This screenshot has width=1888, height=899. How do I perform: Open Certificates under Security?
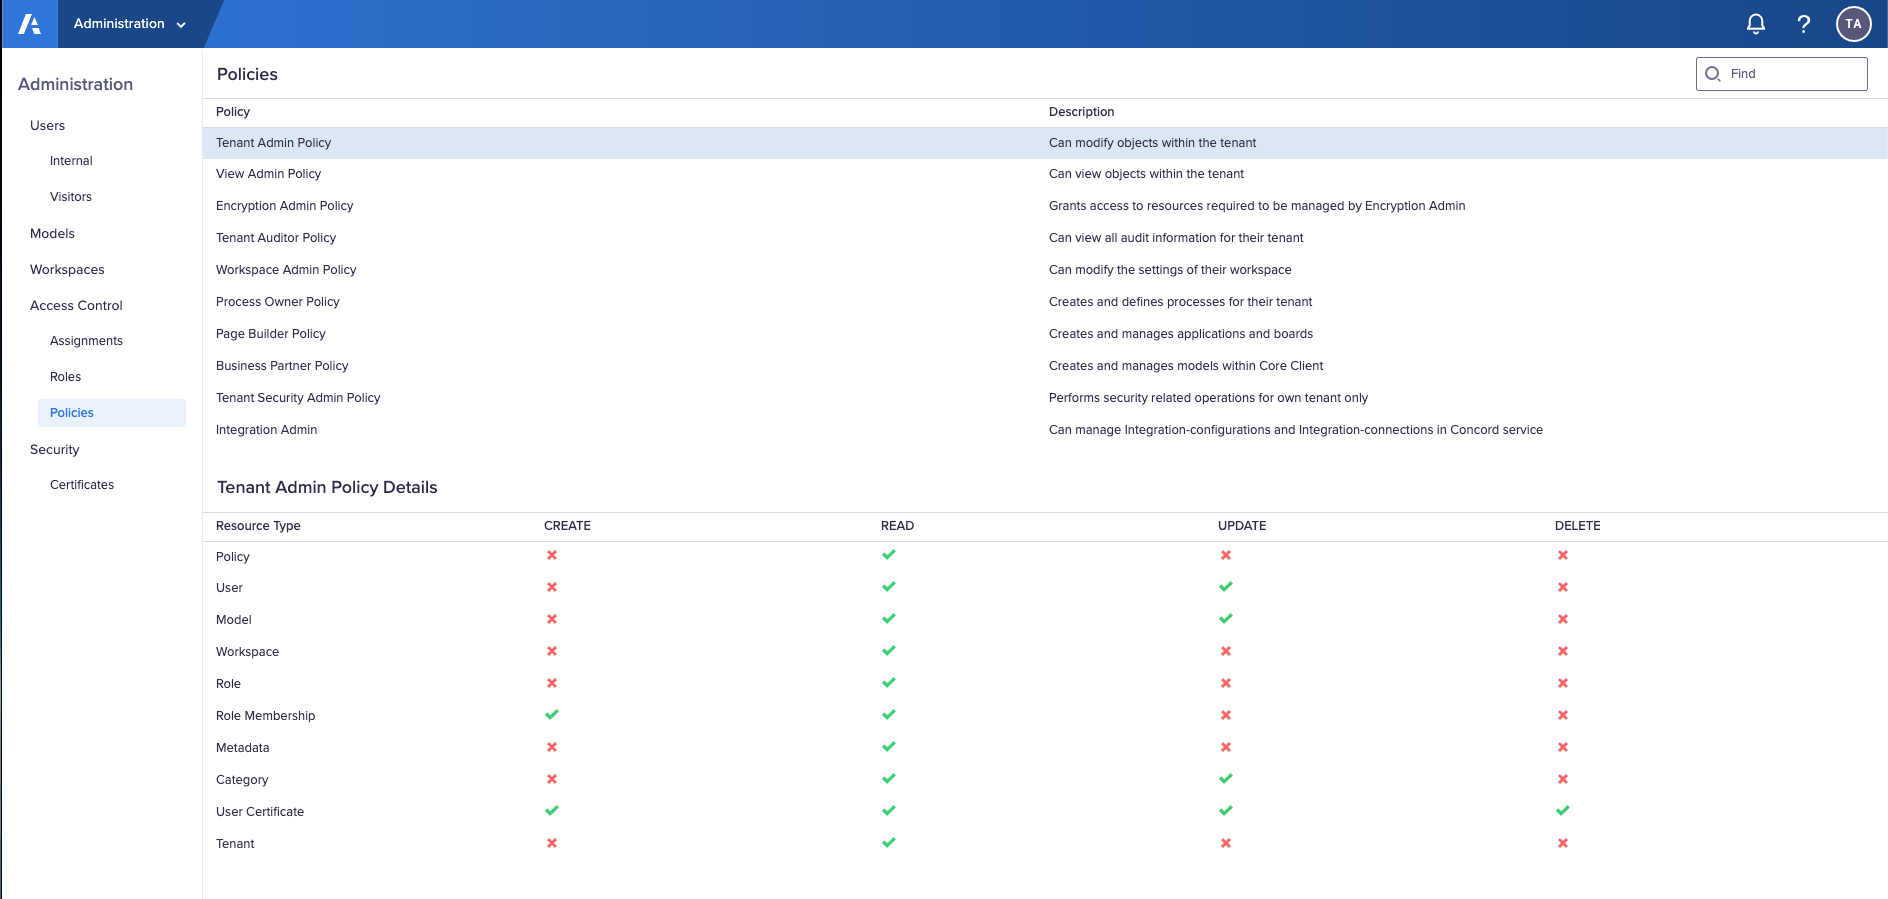[x=82, y=485]
